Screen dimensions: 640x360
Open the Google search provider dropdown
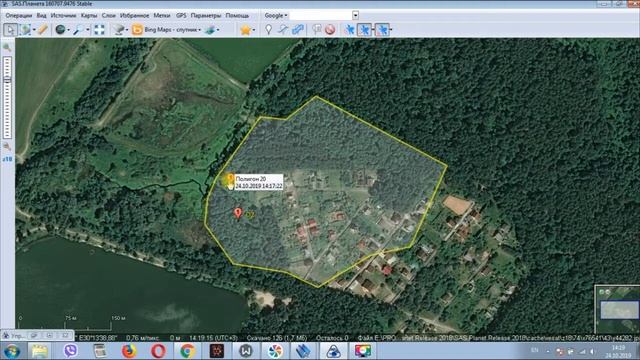(x=276, y=16)
